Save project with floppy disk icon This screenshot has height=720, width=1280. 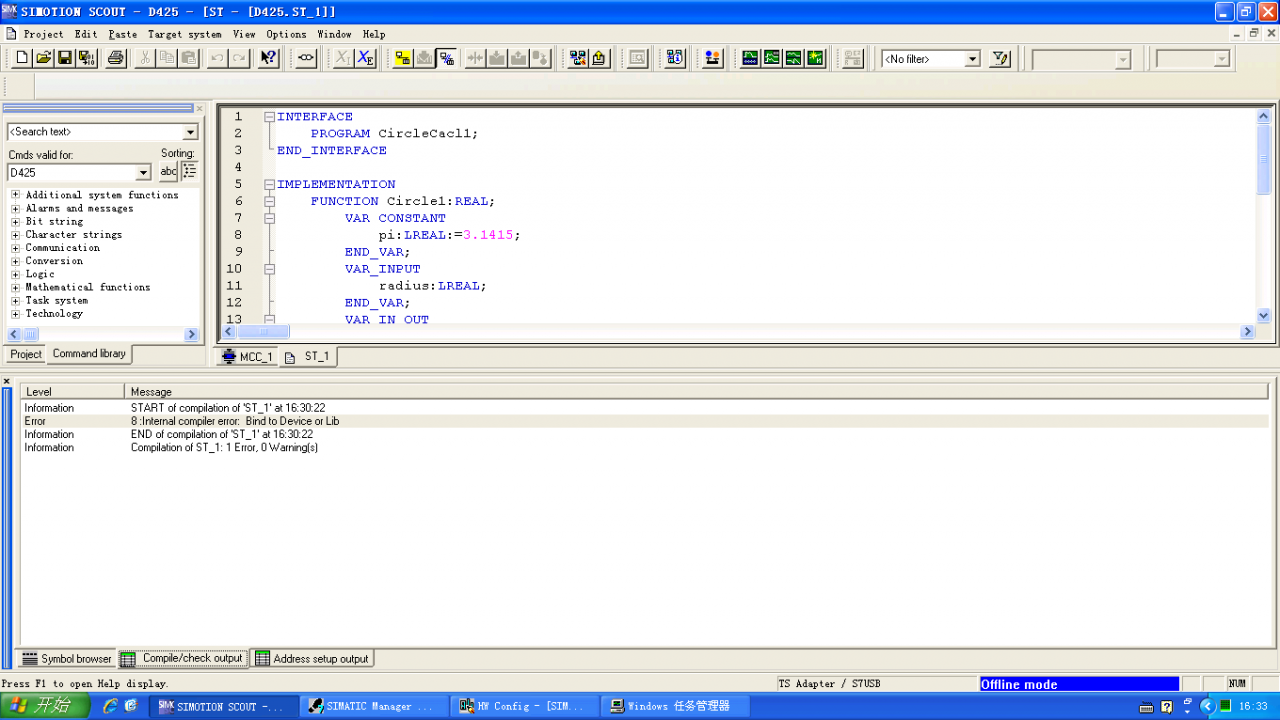[x=65, y=58]
